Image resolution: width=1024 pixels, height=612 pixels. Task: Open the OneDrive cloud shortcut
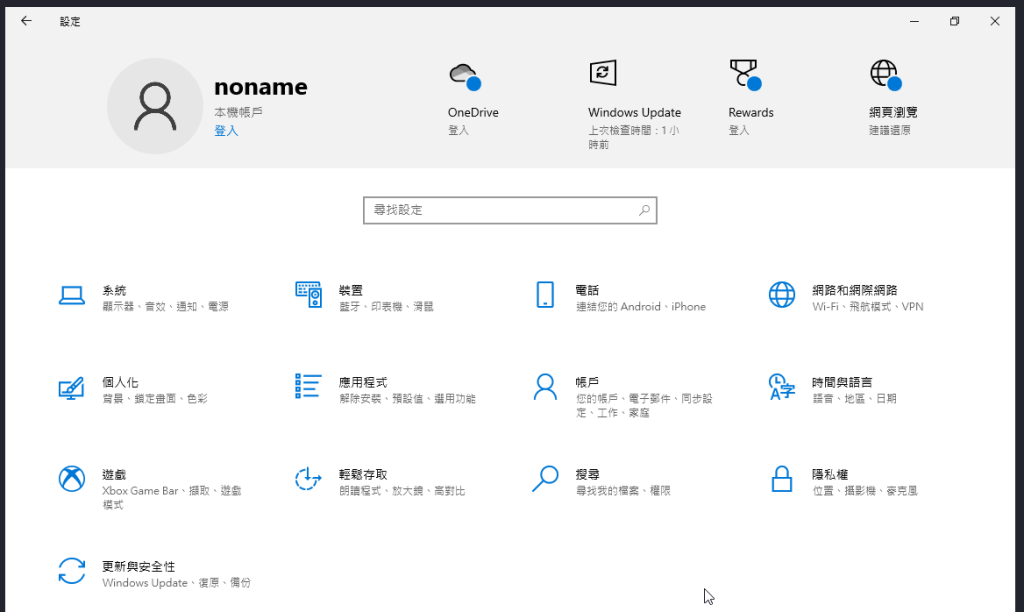[x=464, y=76]
